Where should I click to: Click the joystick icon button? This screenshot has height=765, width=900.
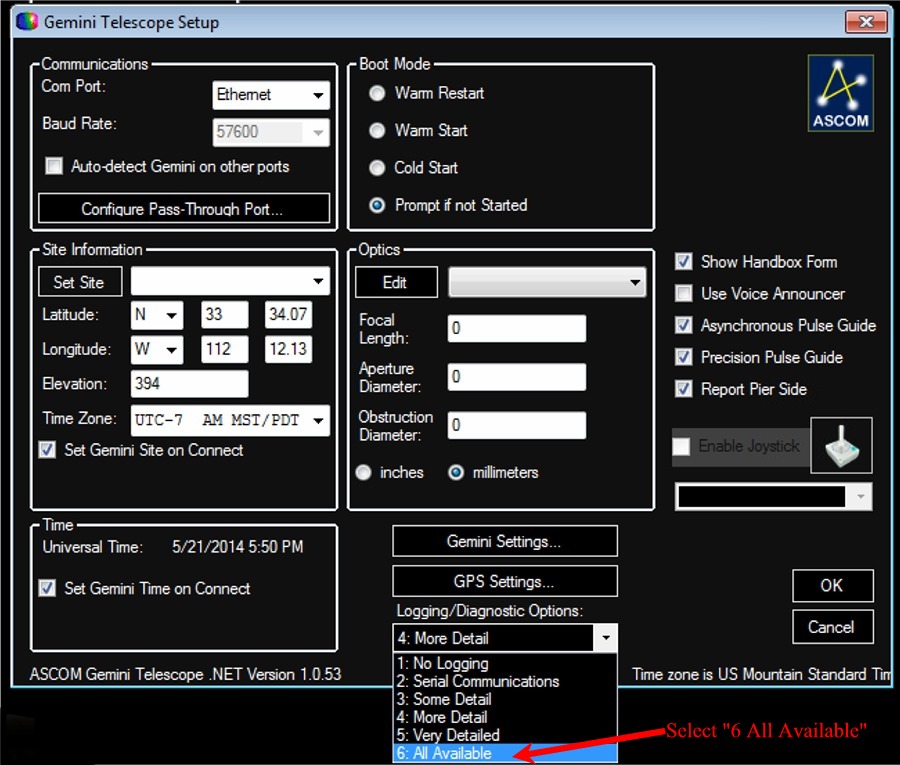(x=841, y=445)
